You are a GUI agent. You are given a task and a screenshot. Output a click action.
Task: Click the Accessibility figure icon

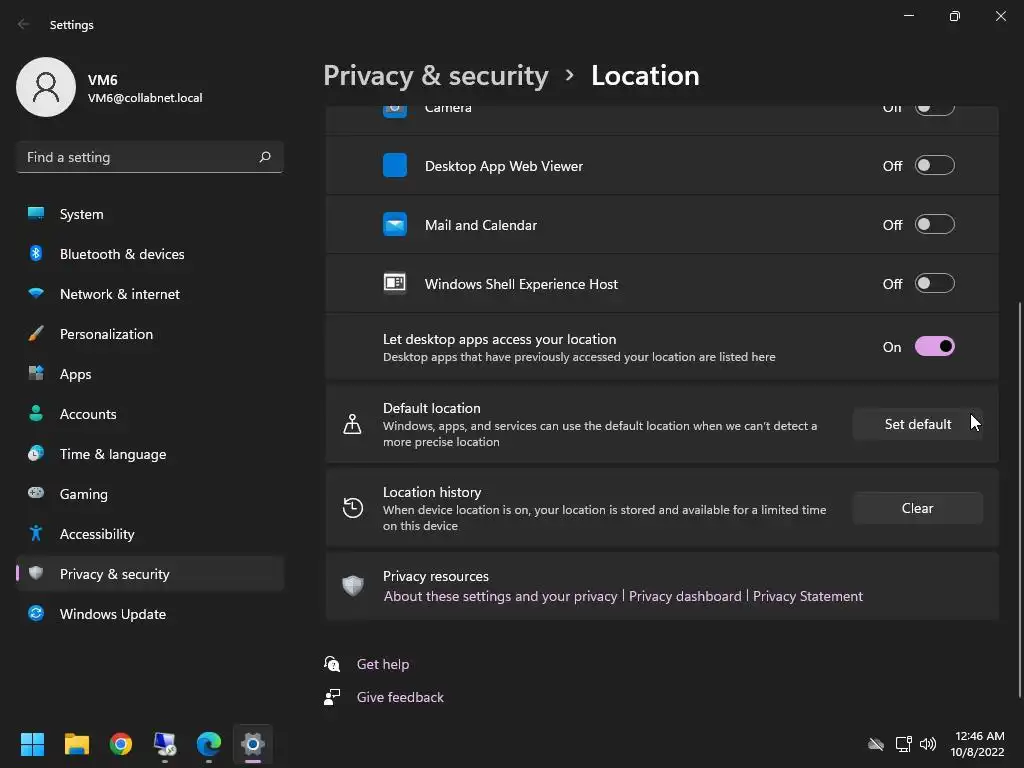[x=36, y=534]
